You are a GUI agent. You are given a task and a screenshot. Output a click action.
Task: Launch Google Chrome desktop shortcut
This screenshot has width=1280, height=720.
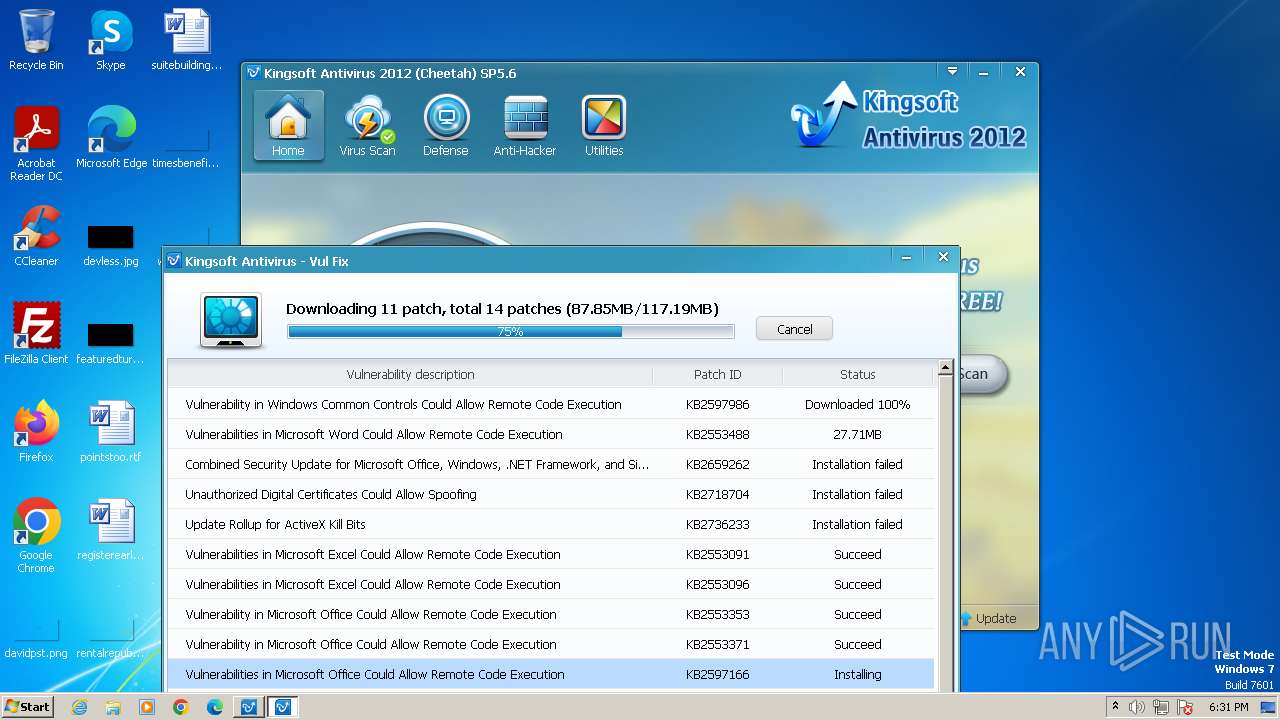36,536
